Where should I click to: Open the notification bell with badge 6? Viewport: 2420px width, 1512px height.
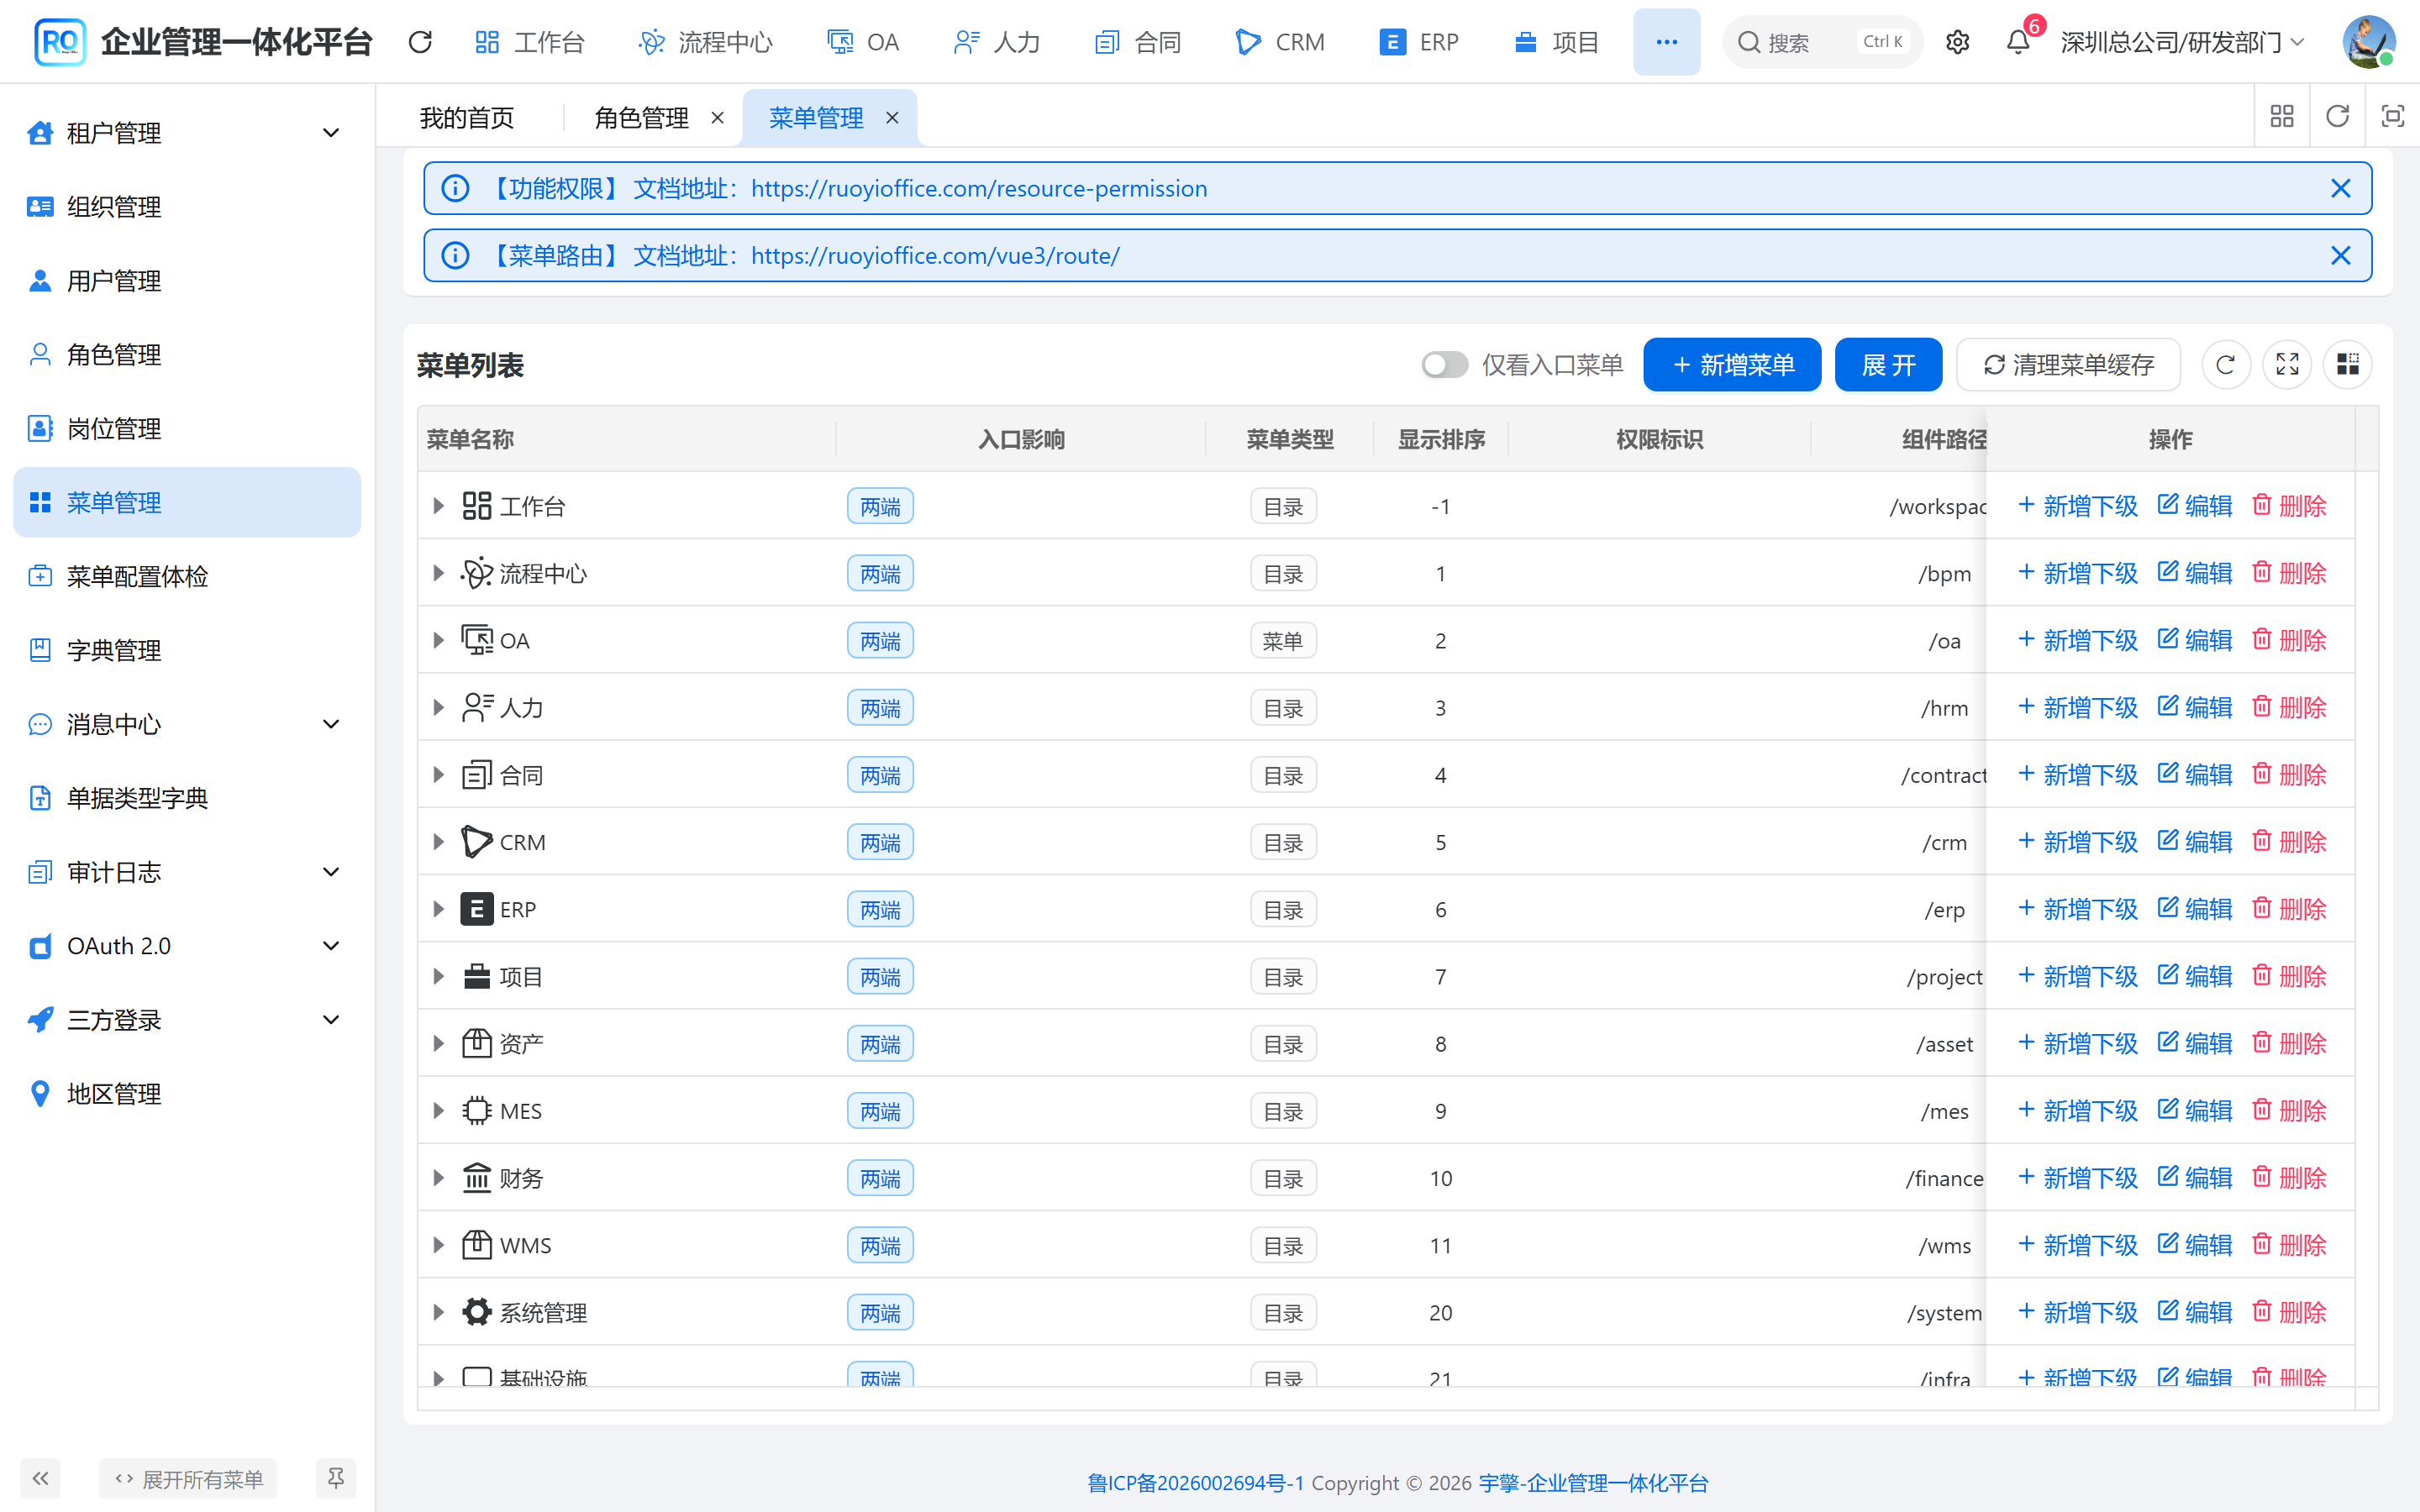pyautogui.click(x=2018, y=42)
